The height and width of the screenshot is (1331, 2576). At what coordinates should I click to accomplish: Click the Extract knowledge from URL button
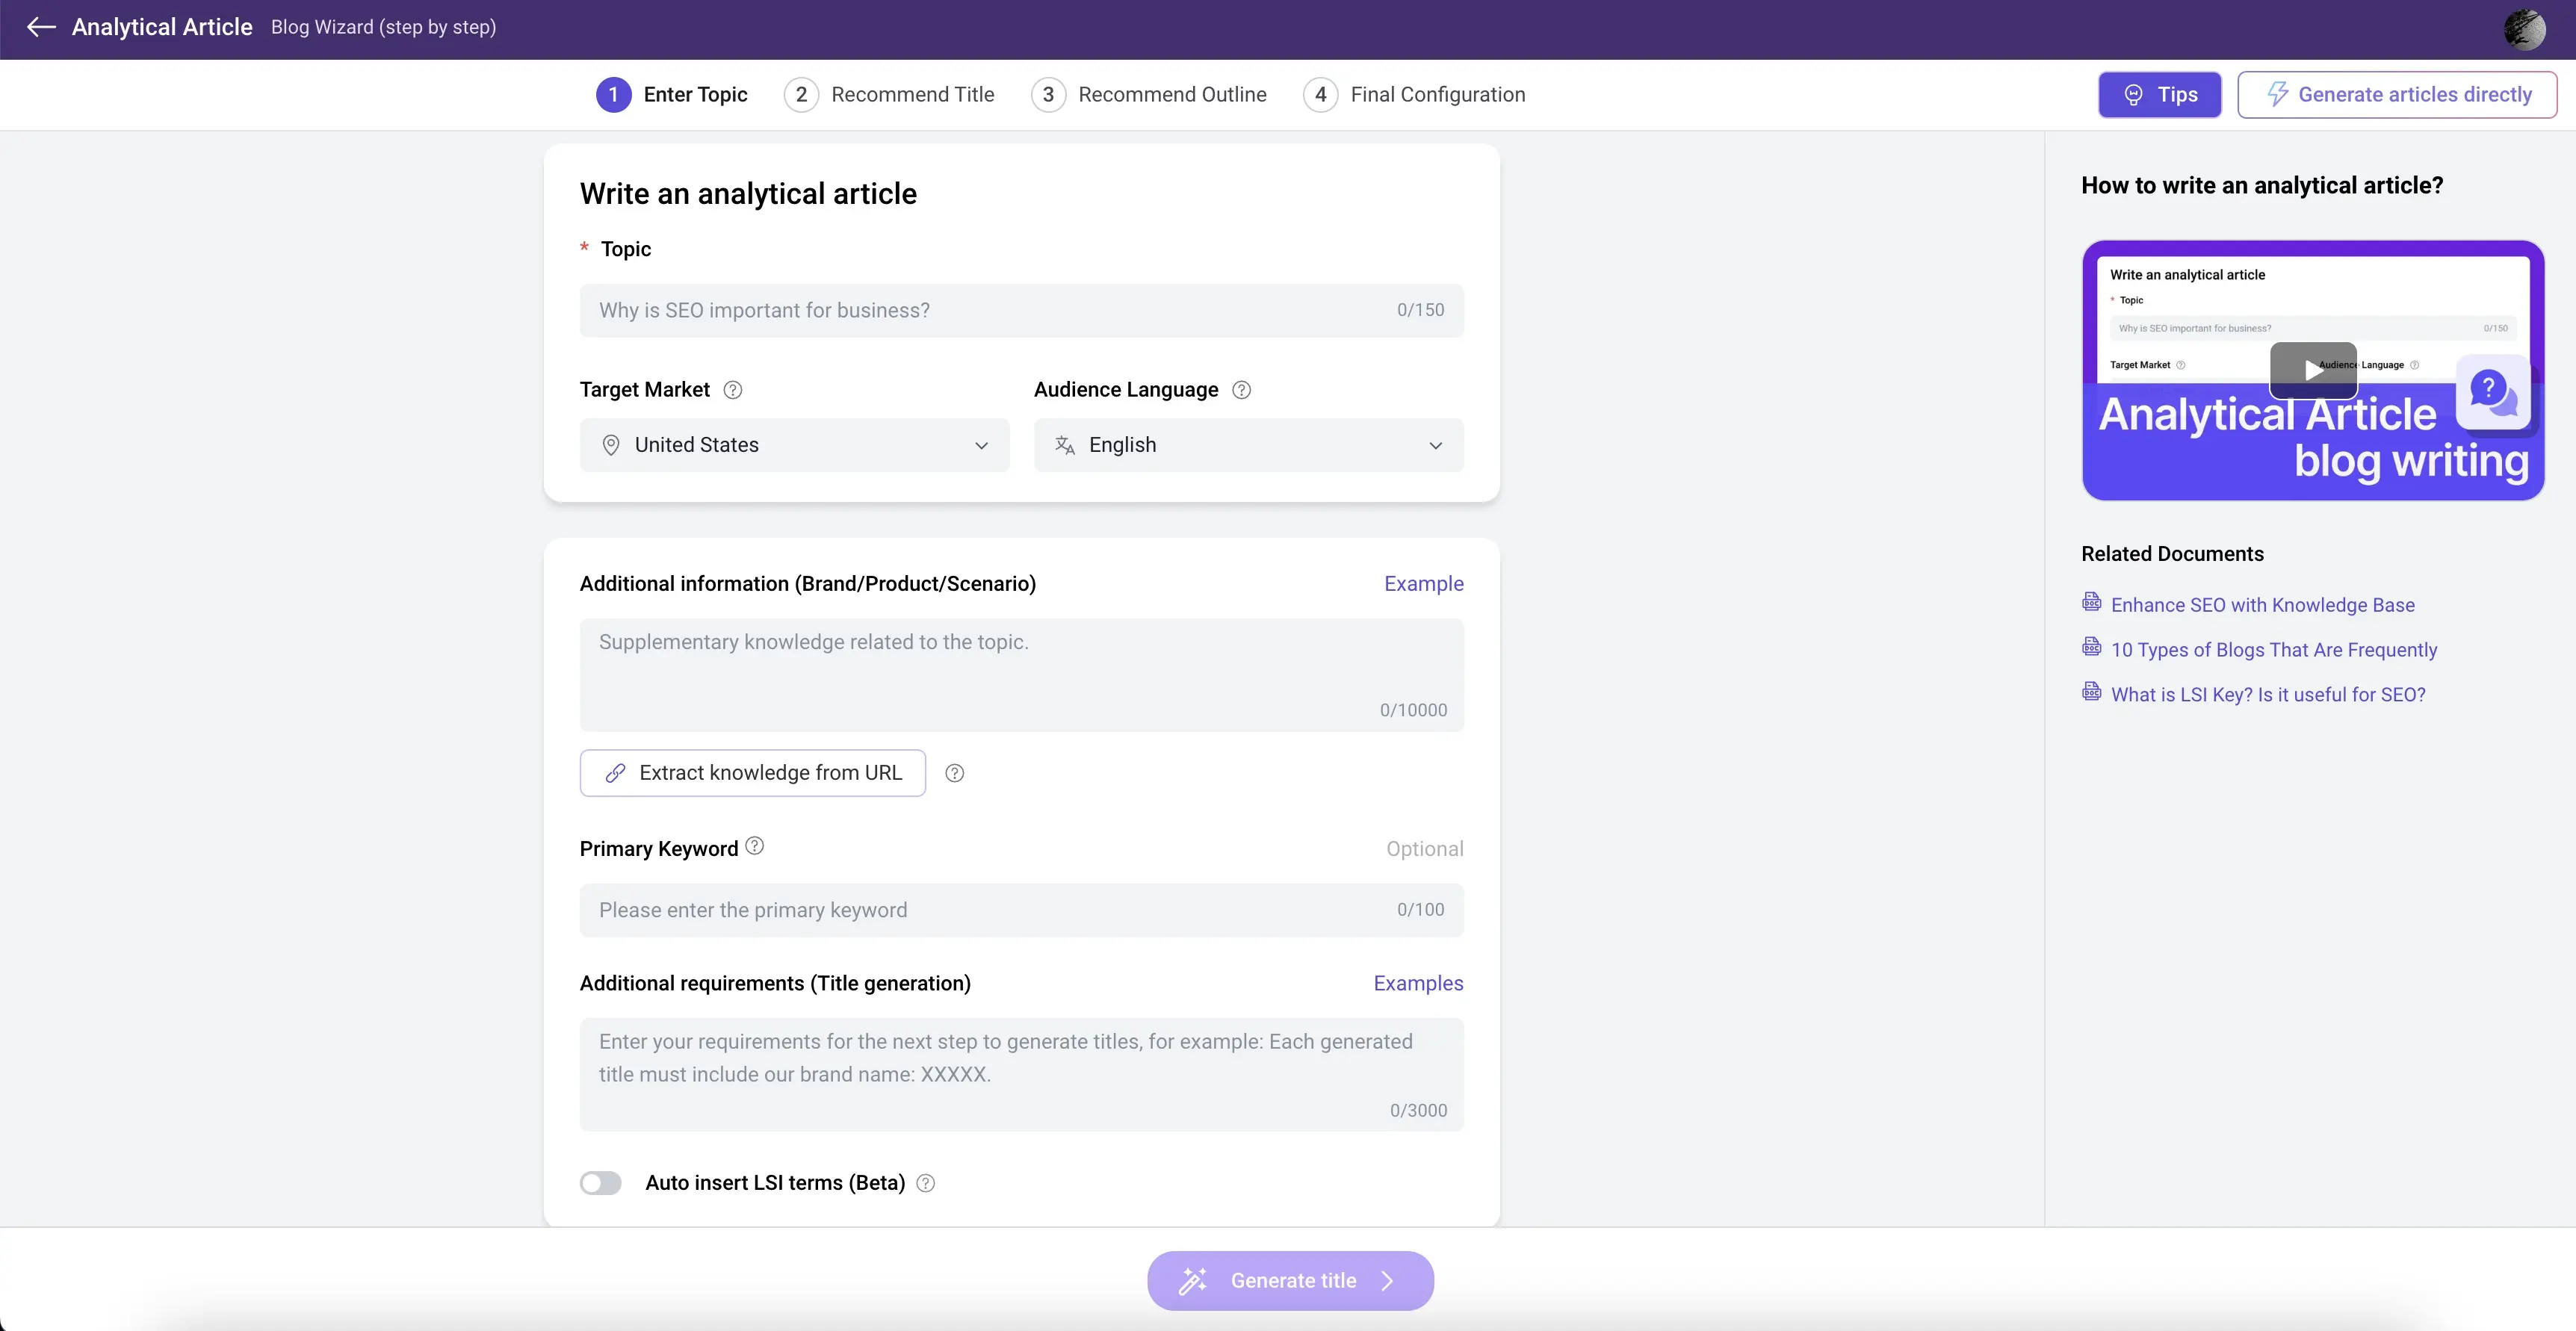coord(752,772)
